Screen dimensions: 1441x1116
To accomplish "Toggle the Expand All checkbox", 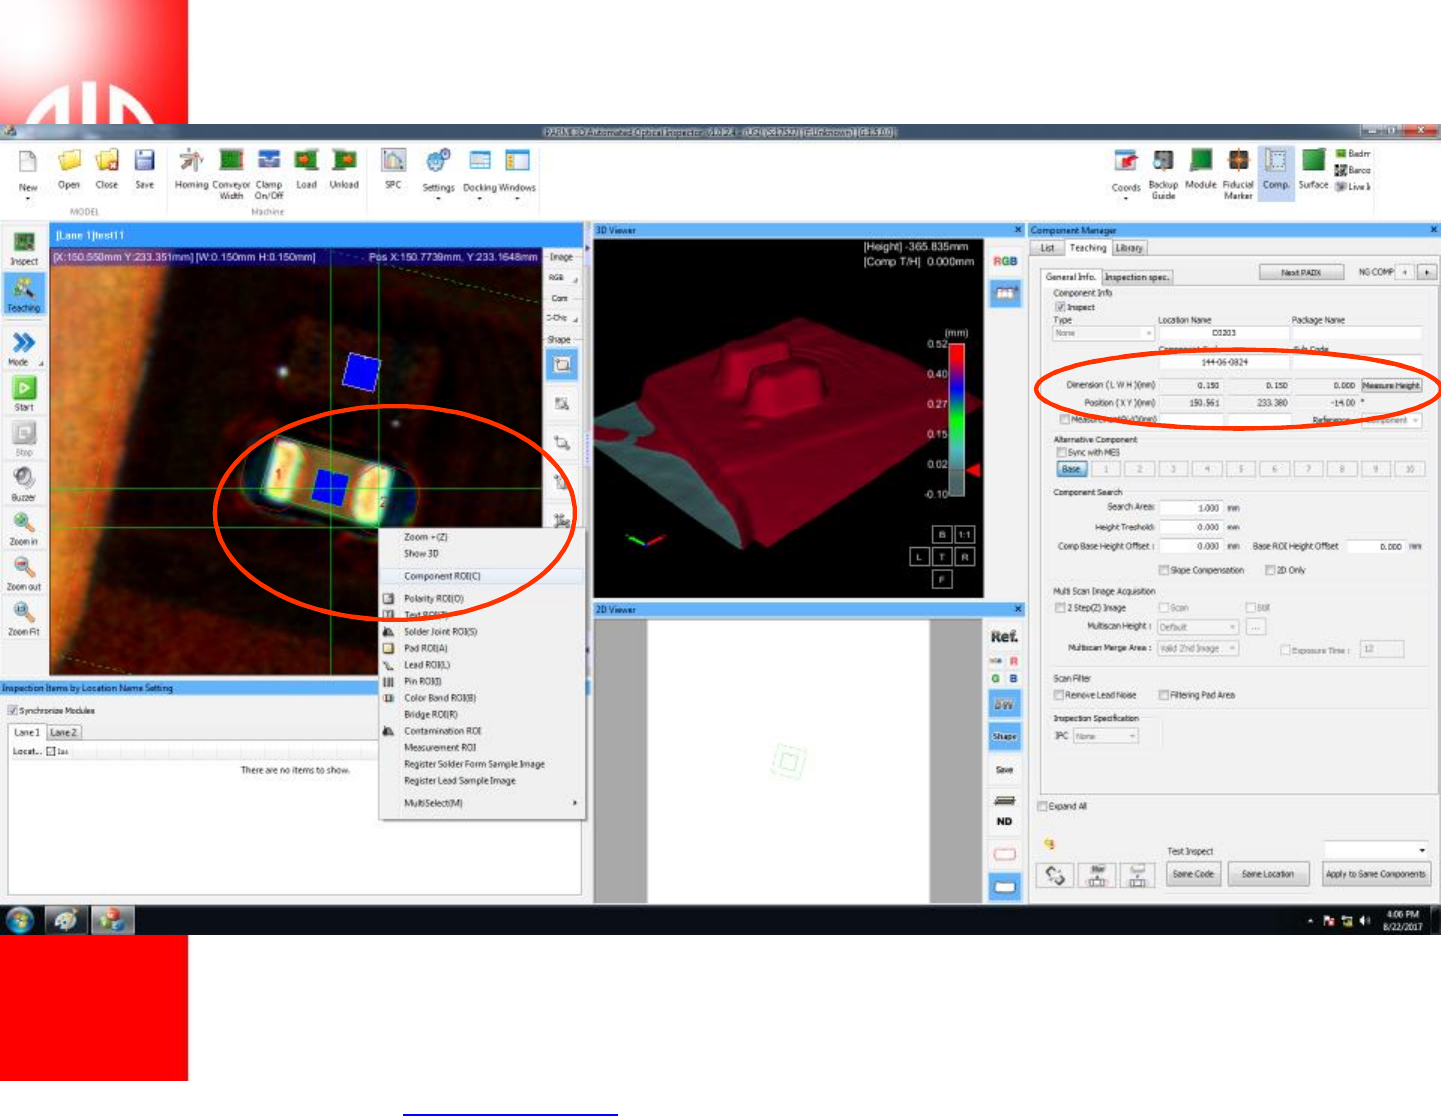I will point(1043,806).
